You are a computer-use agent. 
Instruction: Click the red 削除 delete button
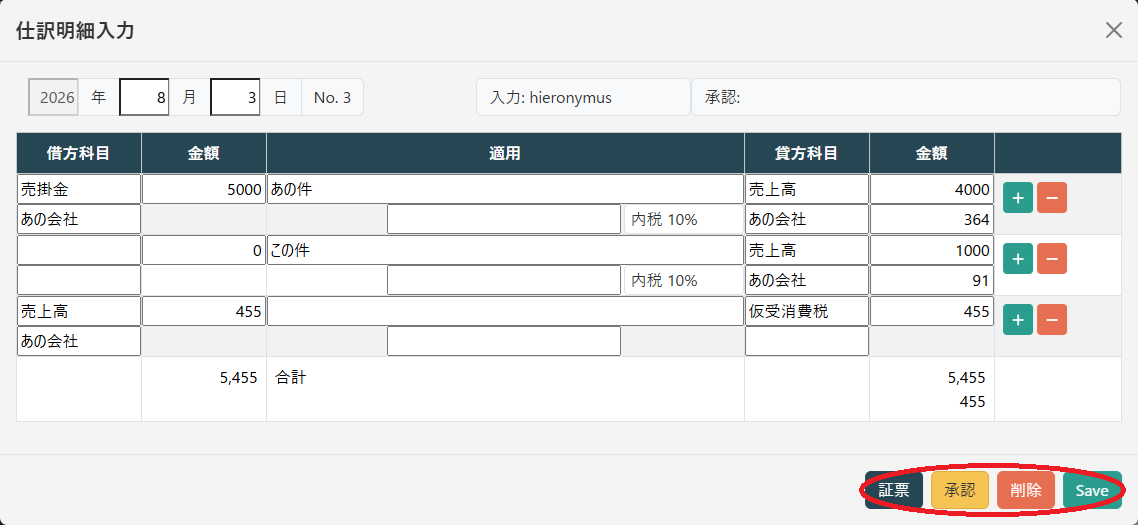(x=1025, y=490)
